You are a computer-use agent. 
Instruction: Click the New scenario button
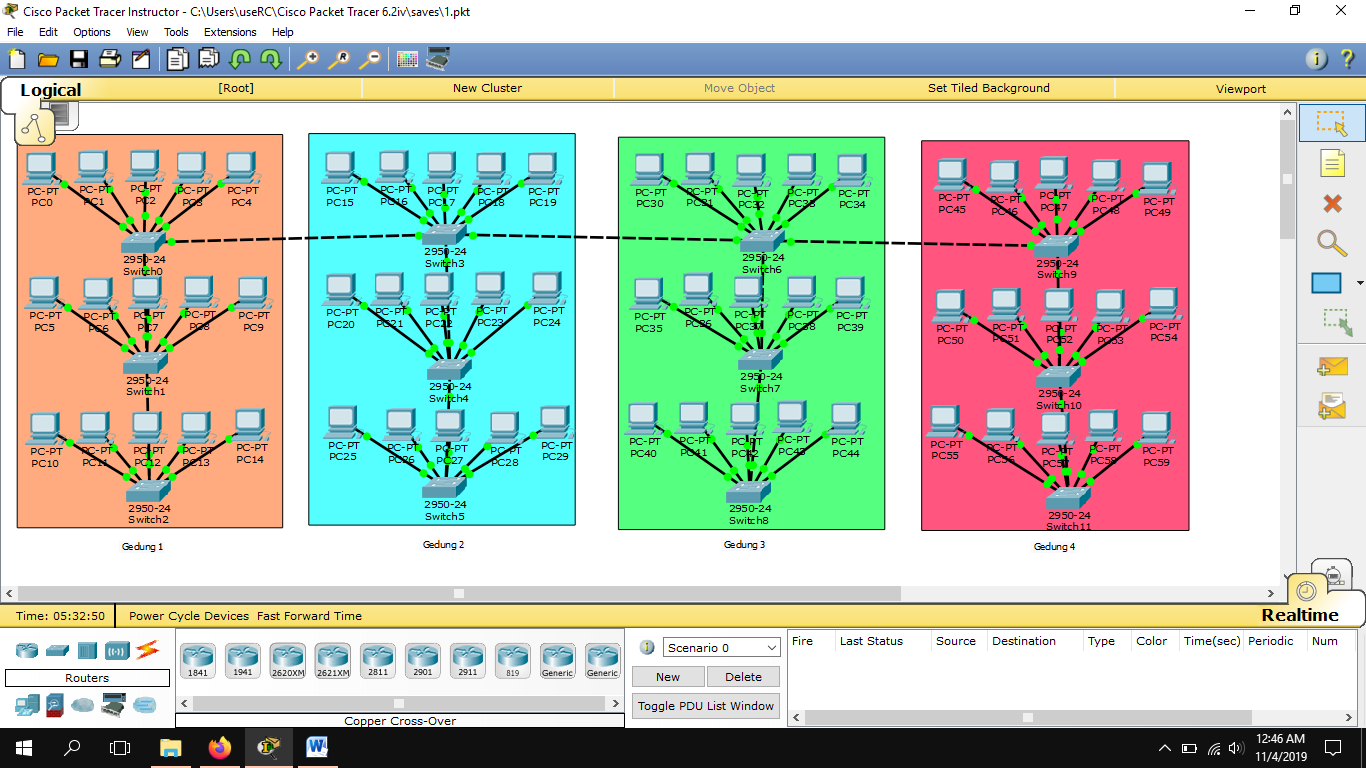point(668,677)
